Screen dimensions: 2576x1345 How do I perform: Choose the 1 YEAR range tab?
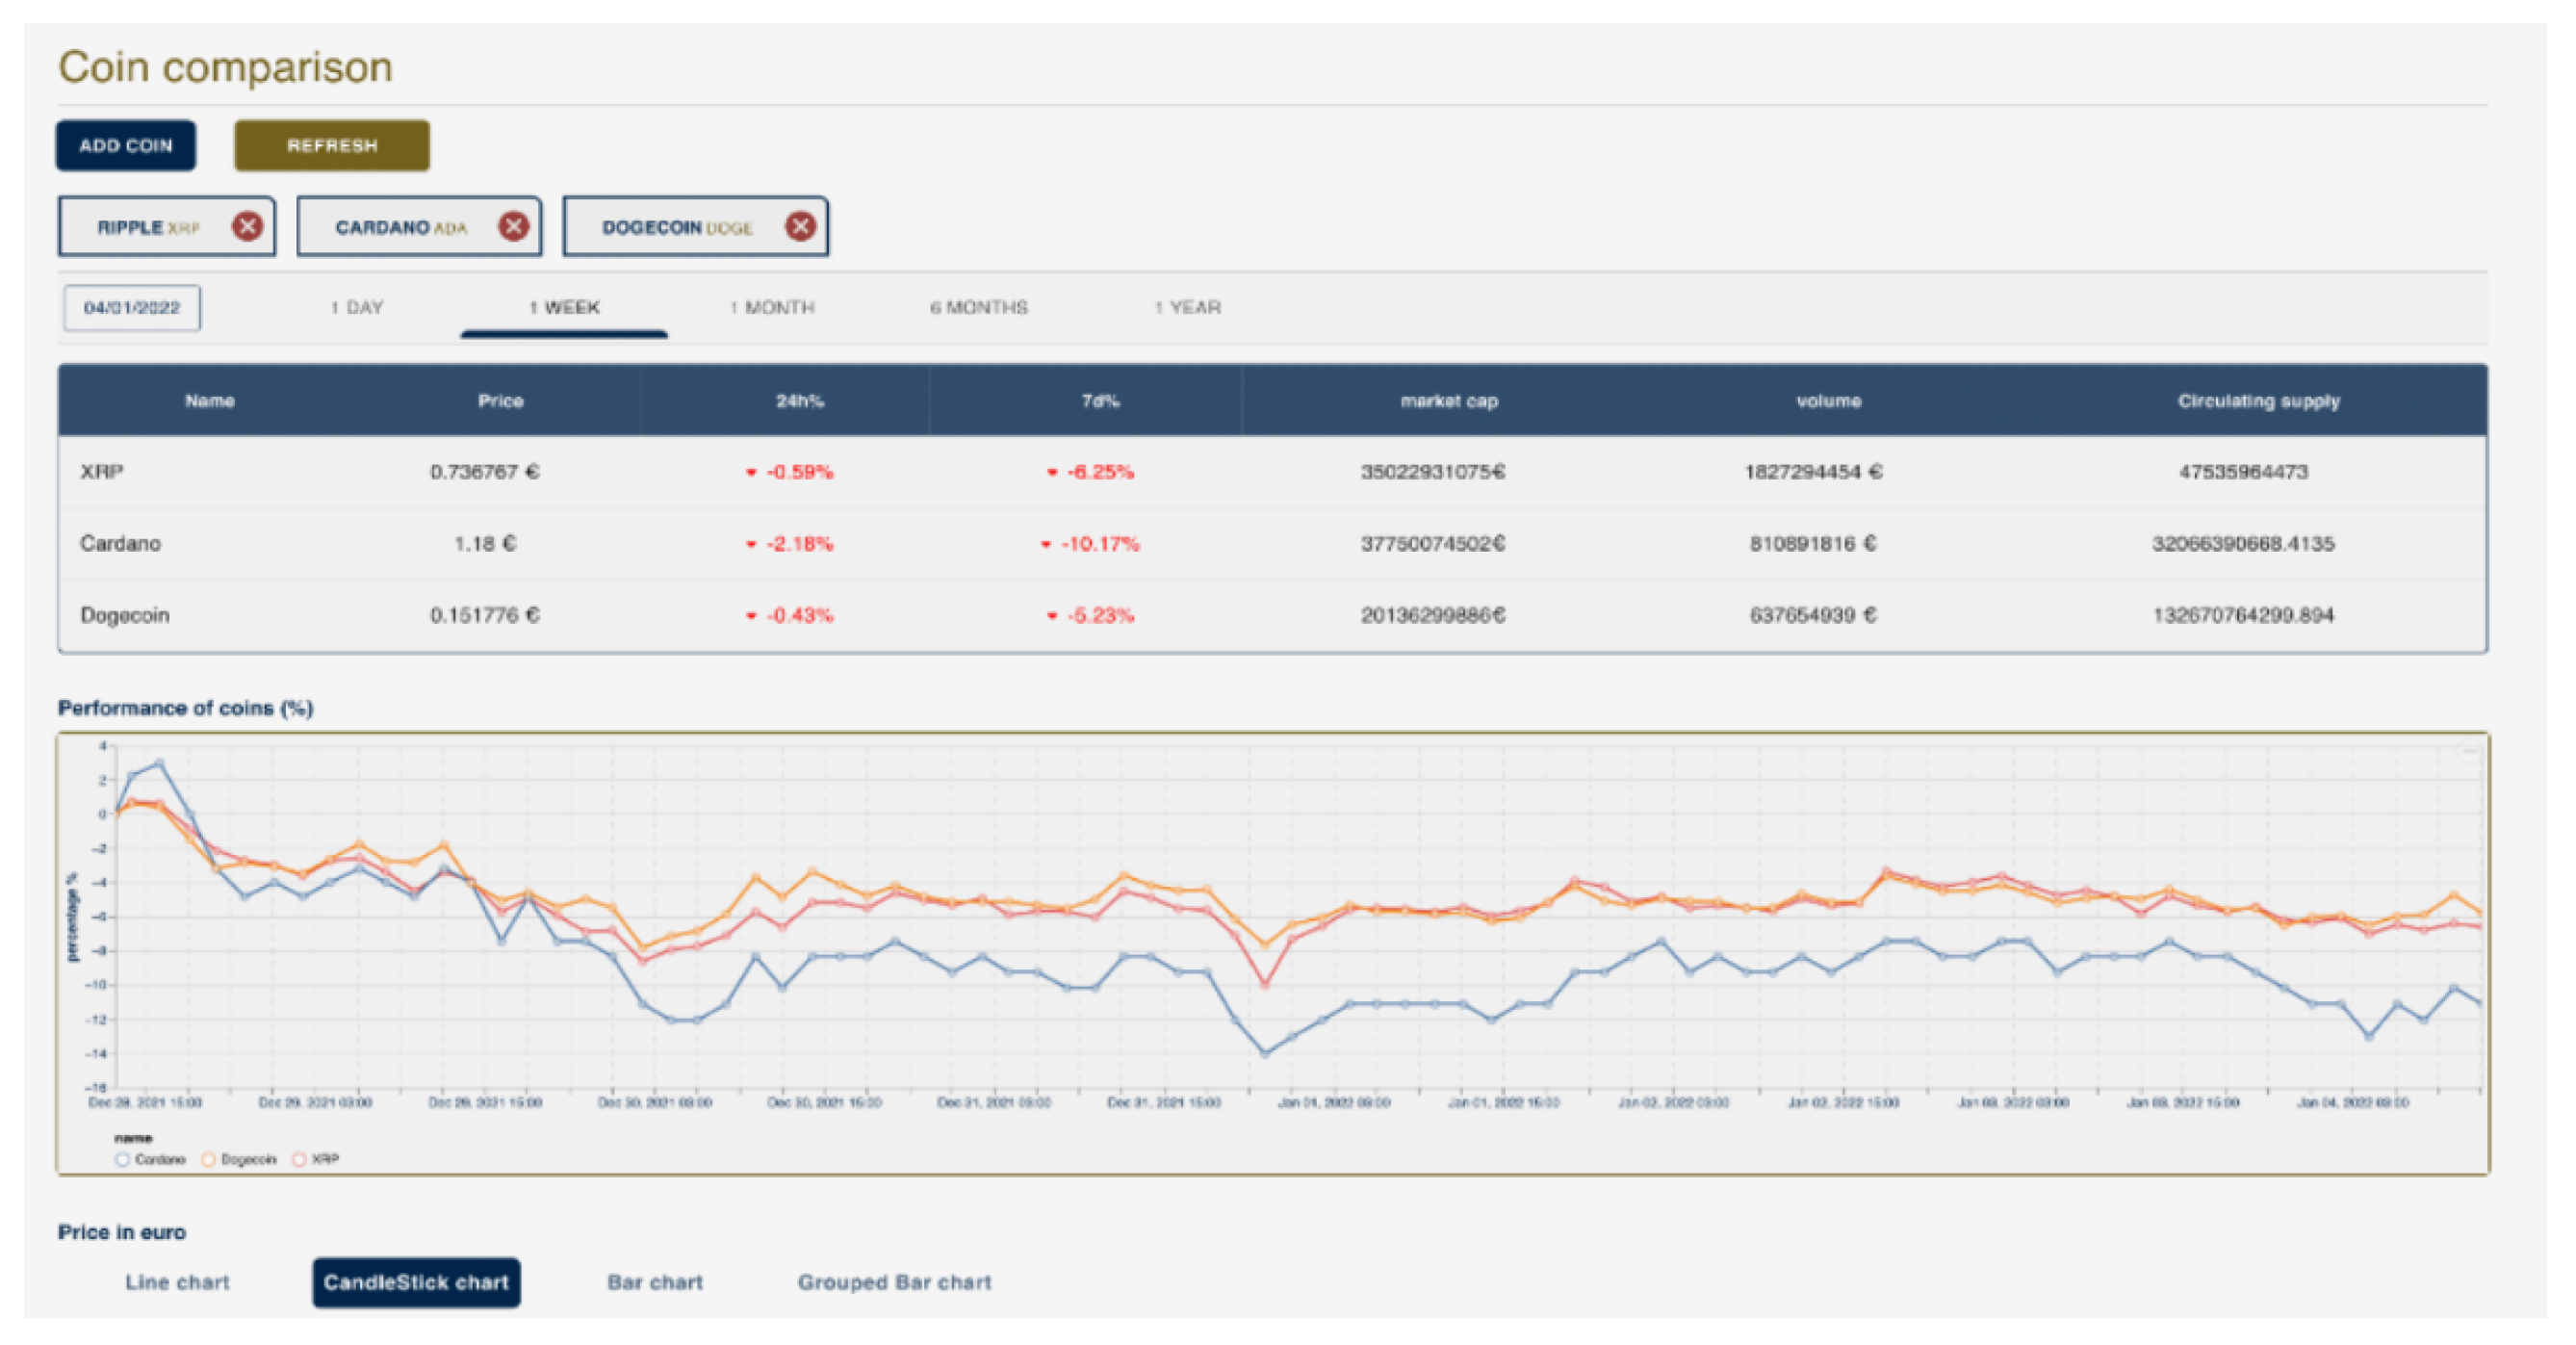click(x=1187, y=308)
